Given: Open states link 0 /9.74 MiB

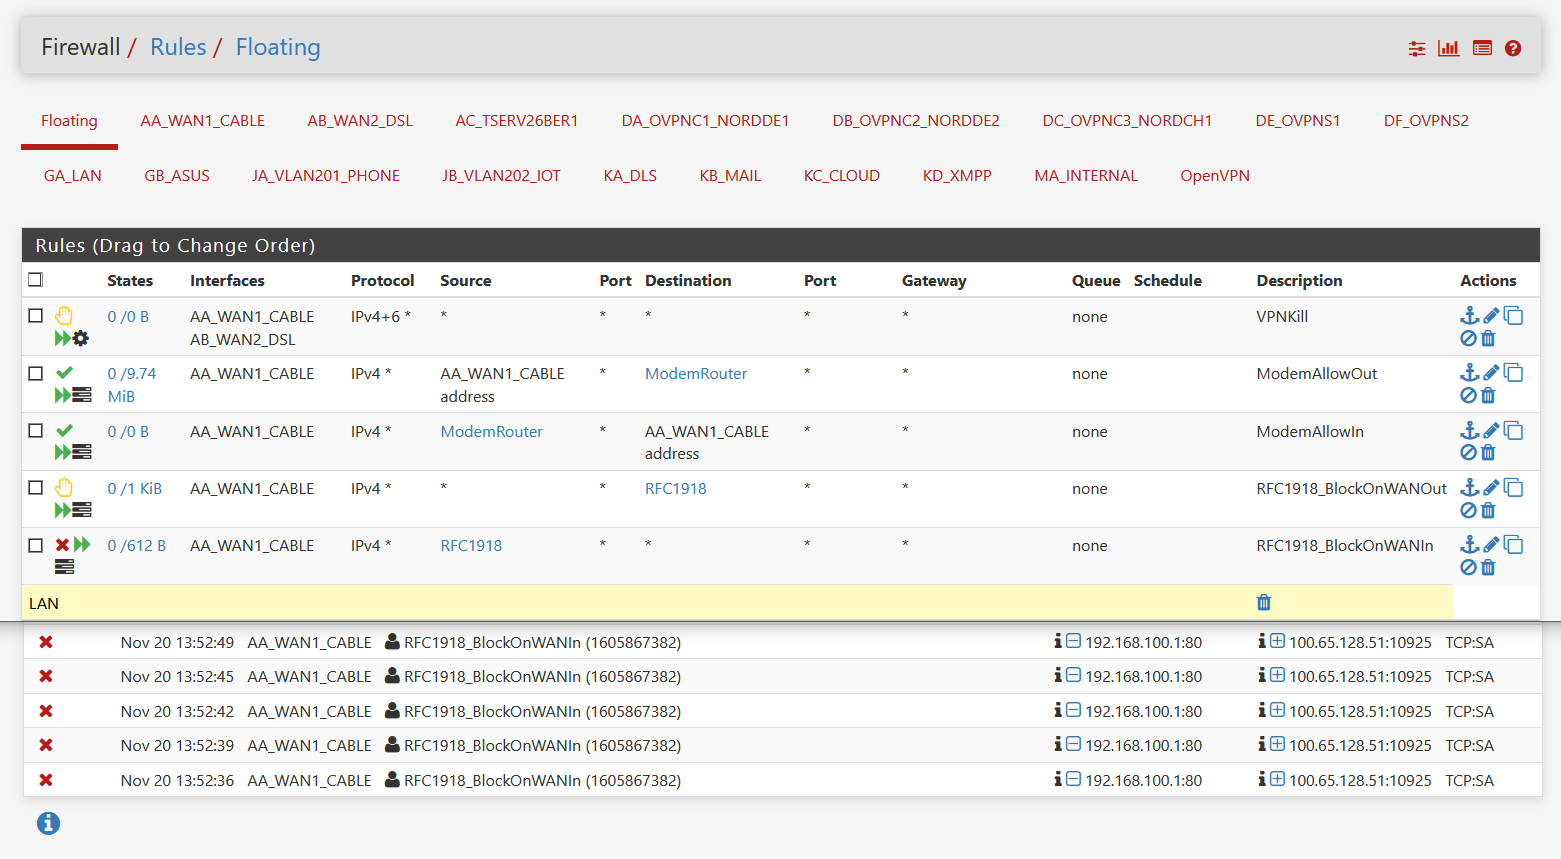Looking at the screenshot, I should 132,385.
